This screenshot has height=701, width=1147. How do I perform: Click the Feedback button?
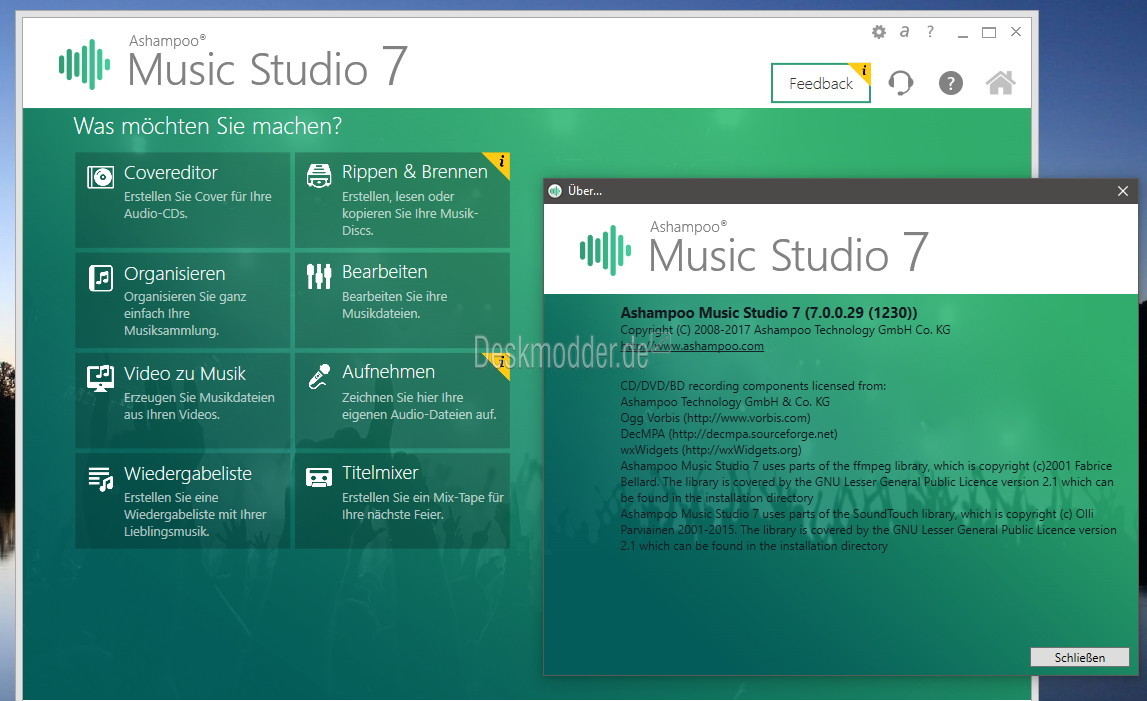[x=821, y=83]
